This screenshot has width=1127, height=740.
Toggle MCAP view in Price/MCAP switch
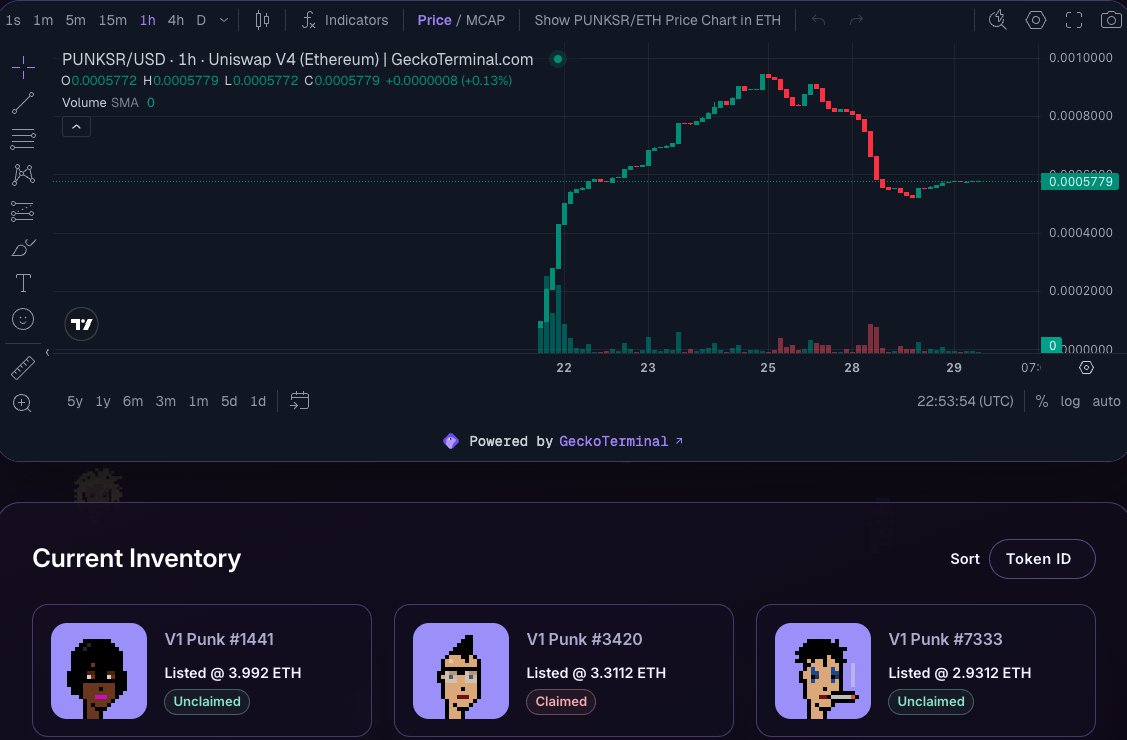(x=485, y=20)
